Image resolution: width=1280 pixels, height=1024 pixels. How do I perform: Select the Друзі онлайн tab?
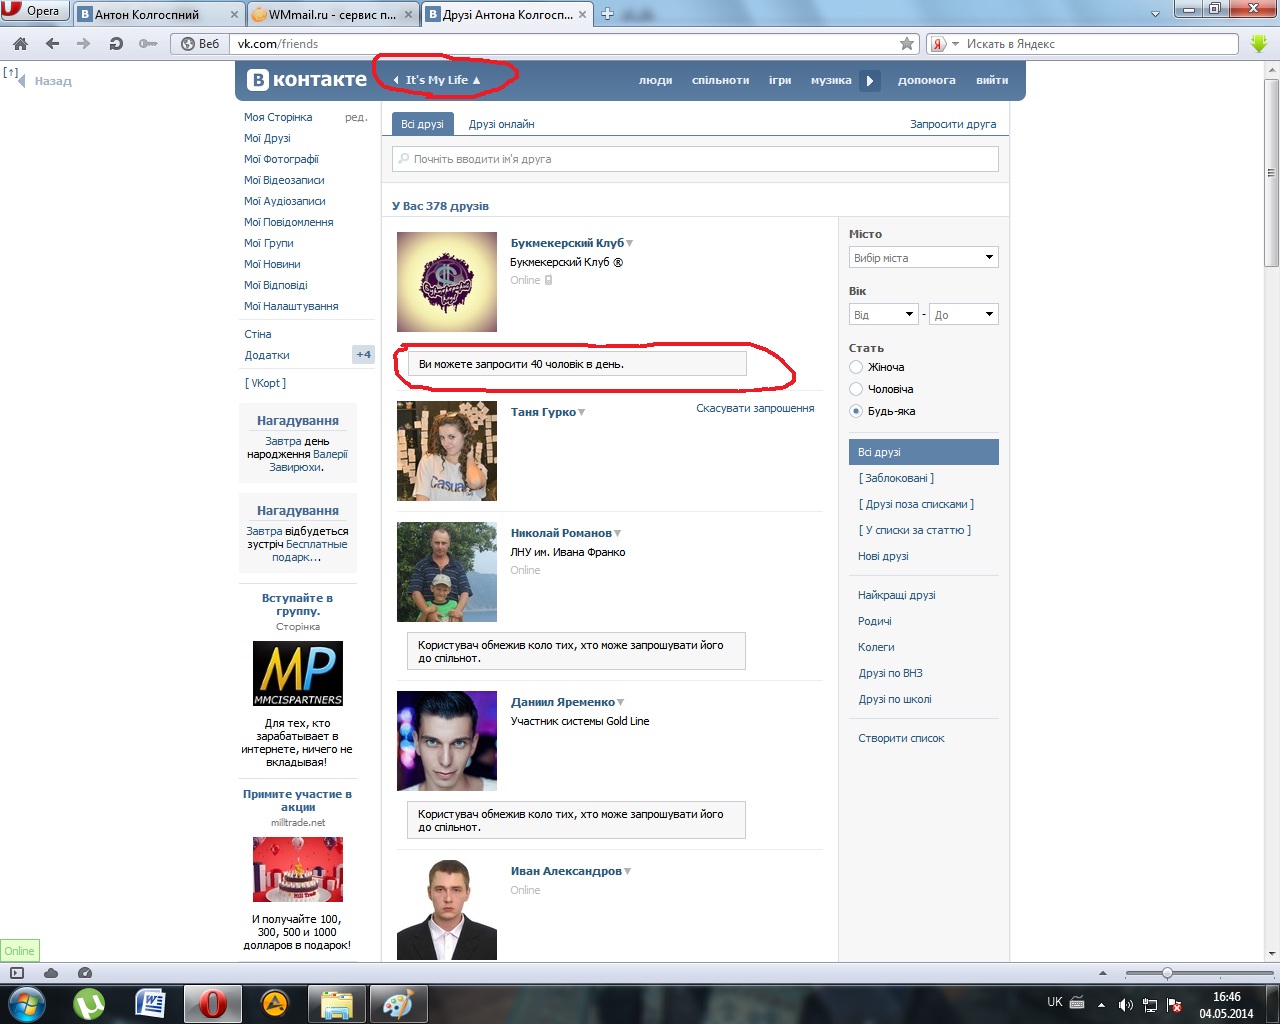coord(502,124)
